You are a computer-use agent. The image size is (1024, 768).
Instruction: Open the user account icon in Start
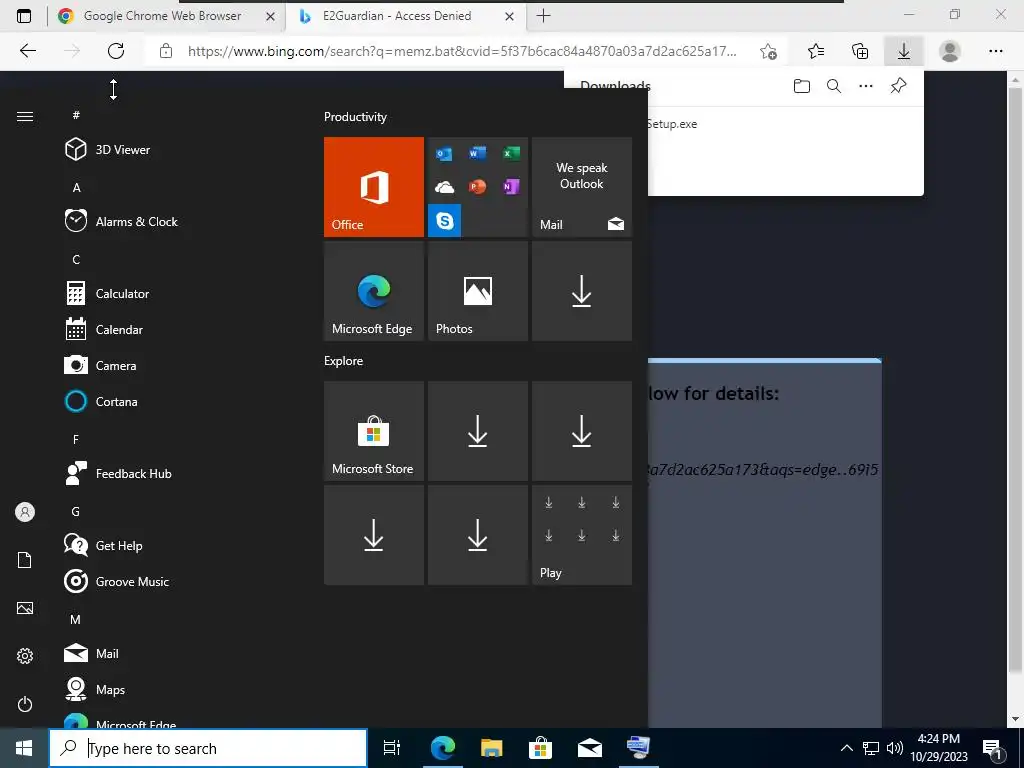[25, 512]
